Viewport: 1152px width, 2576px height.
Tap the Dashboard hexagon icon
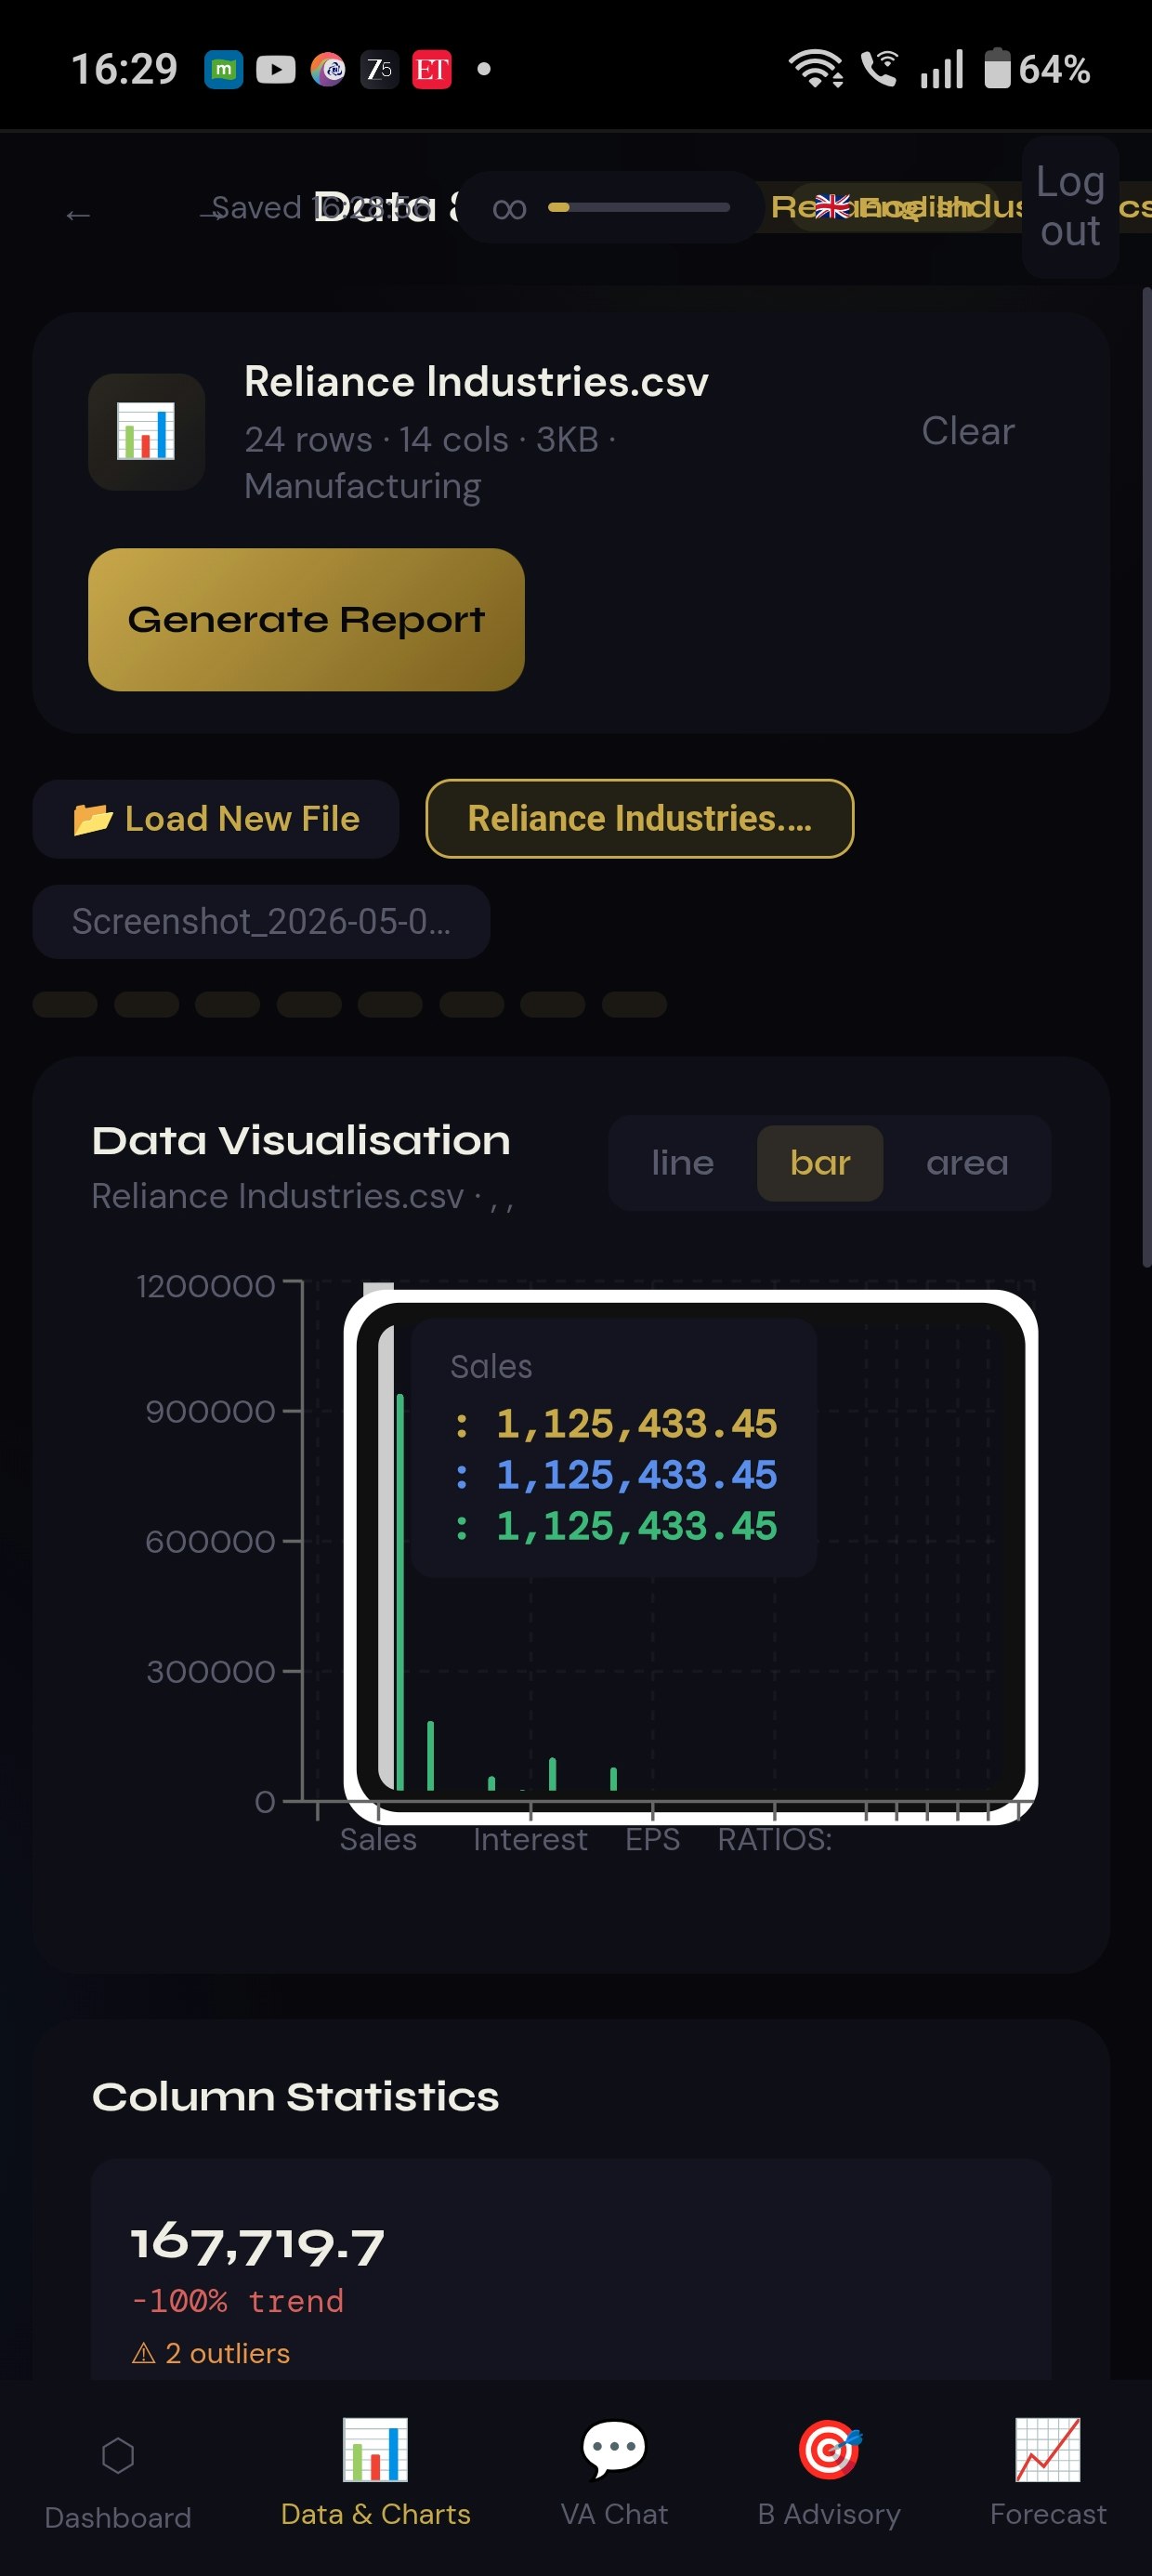pyautogui.click(x=118, y=2455)
